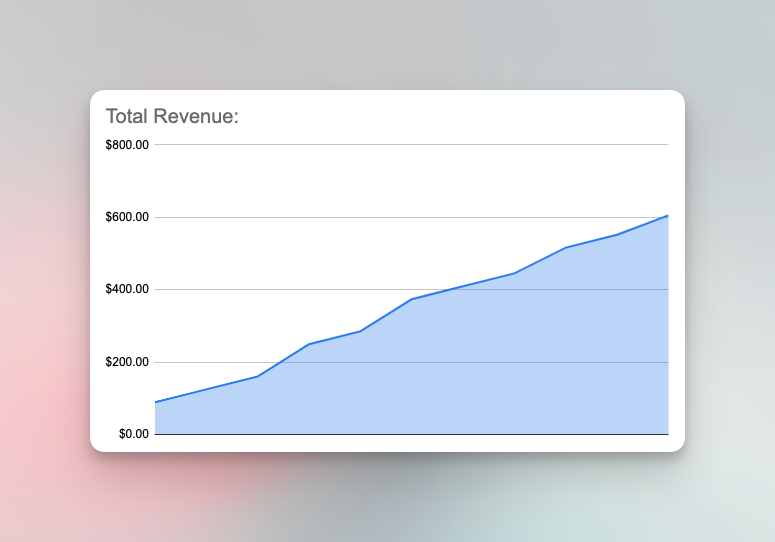The image size is (775, 542).
Task: Select the $600.00 axis label
Action: point(127,217)
